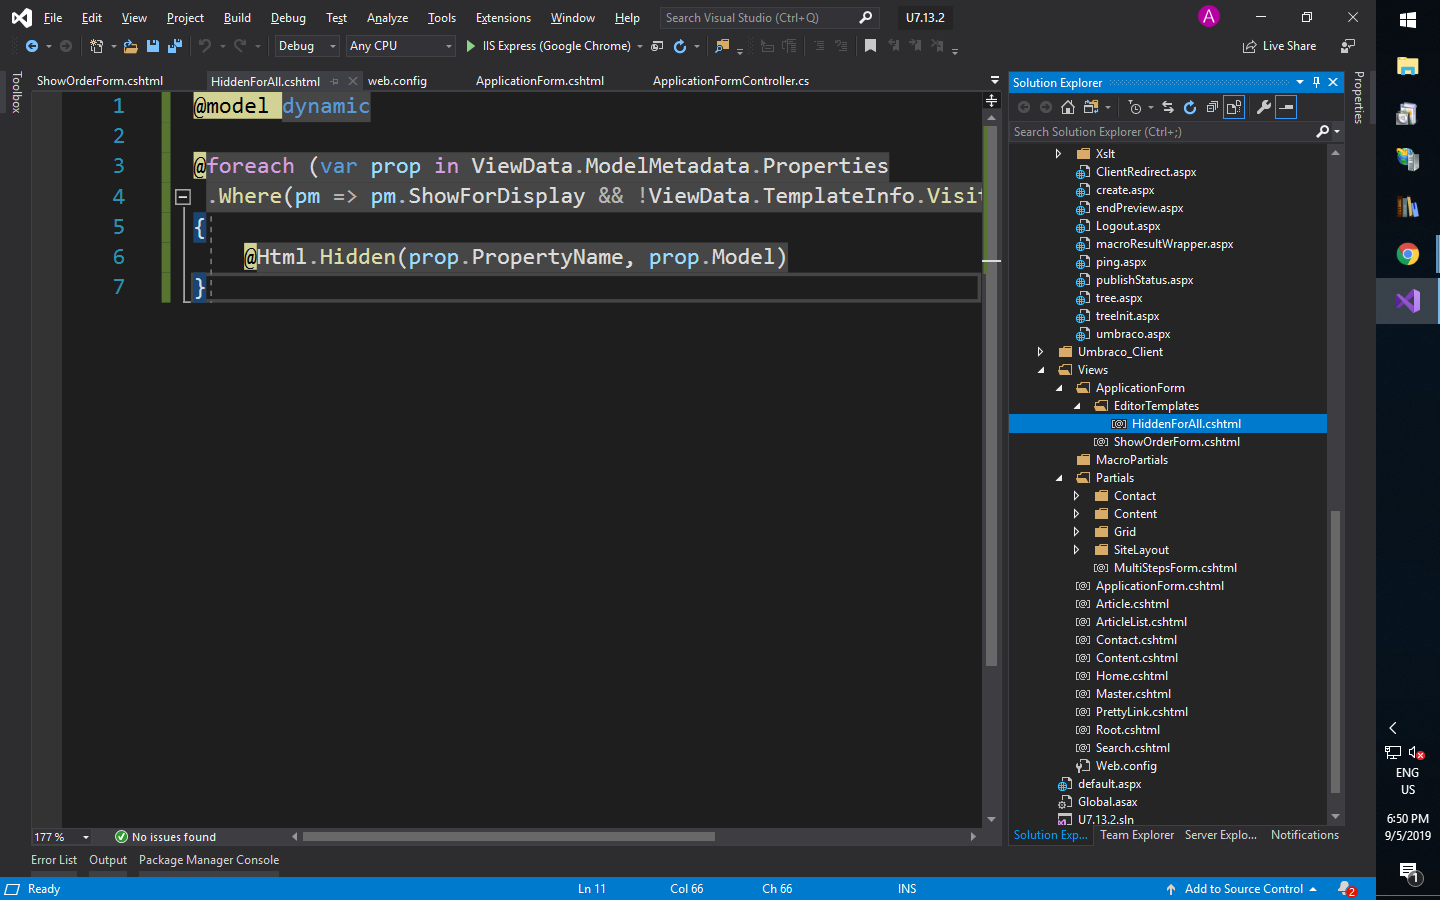Toggle Preview Selected Items button

point(1287,107)
